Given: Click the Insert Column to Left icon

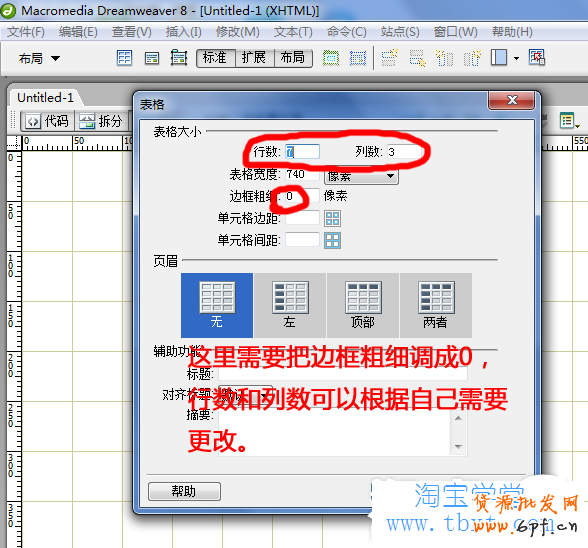Looking at the screenshot, I should [444, 58].
